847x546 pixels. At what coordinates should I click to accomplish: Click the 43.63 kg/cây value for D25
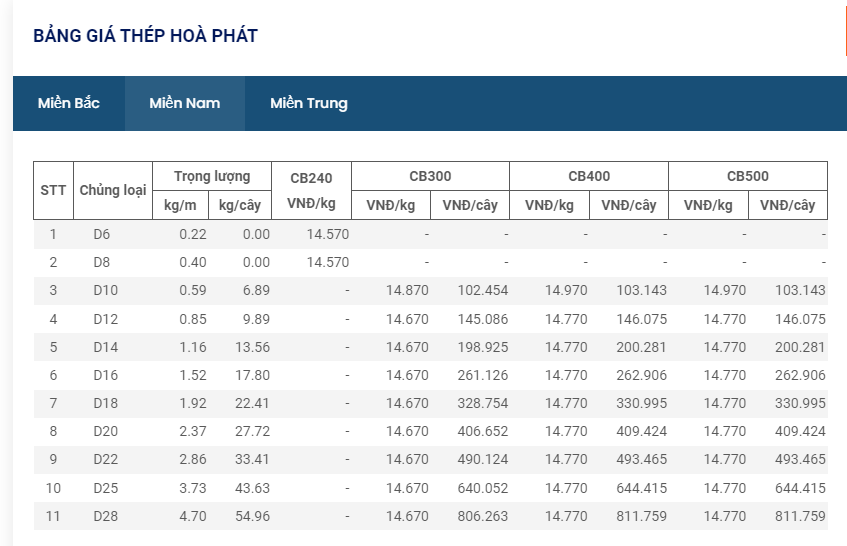pos(252,488)
